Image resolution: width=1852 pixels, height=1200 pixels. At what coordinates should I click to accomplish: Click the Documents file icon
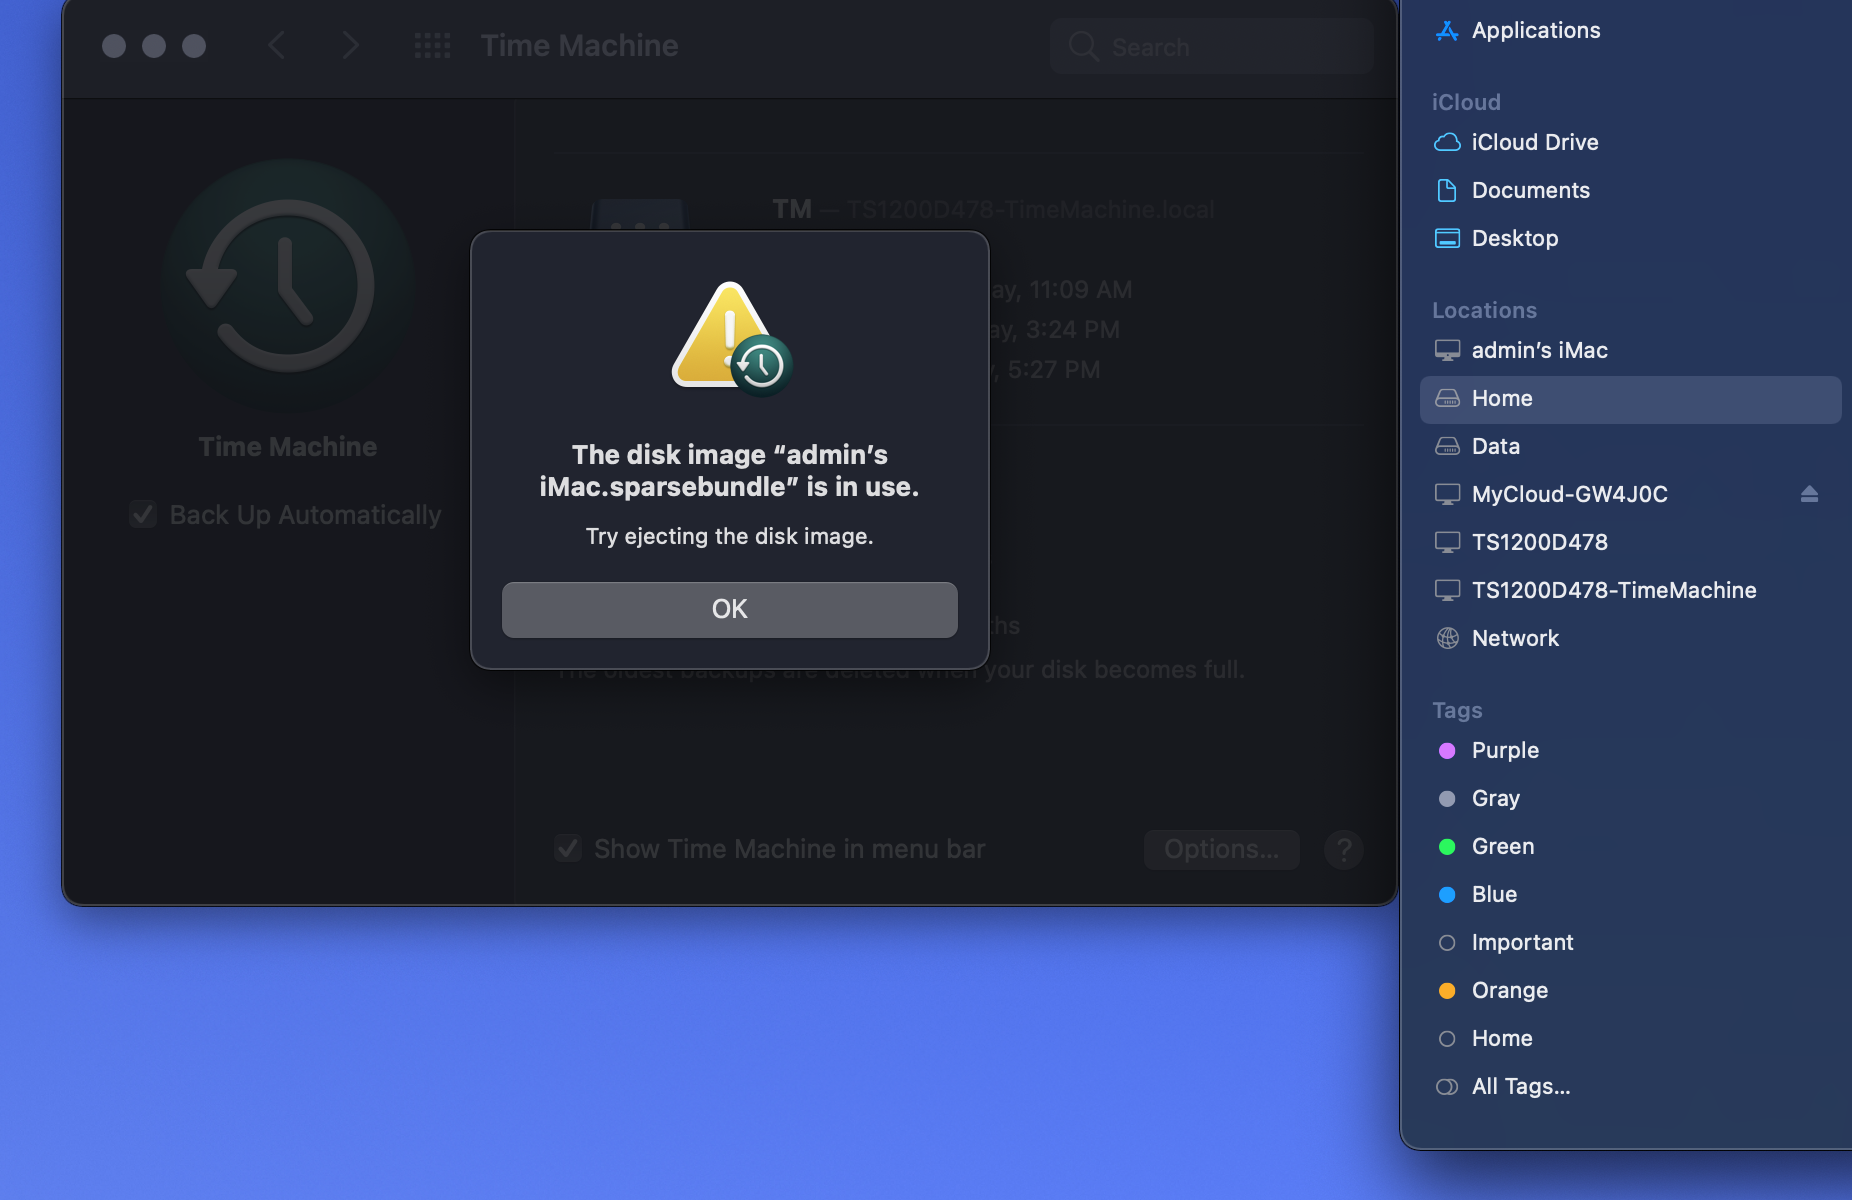[1447, 190]
